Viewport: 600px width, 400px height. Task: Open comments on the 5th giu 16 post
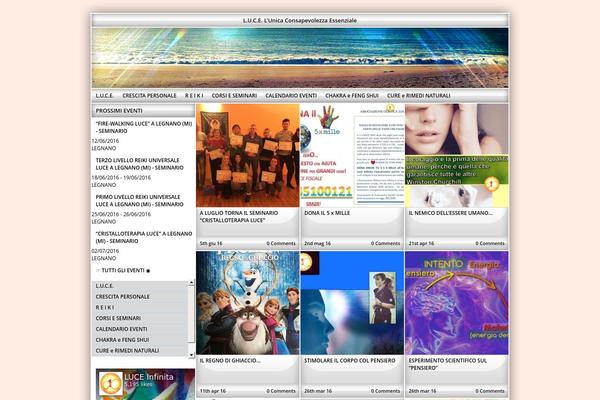pos(281,243)
